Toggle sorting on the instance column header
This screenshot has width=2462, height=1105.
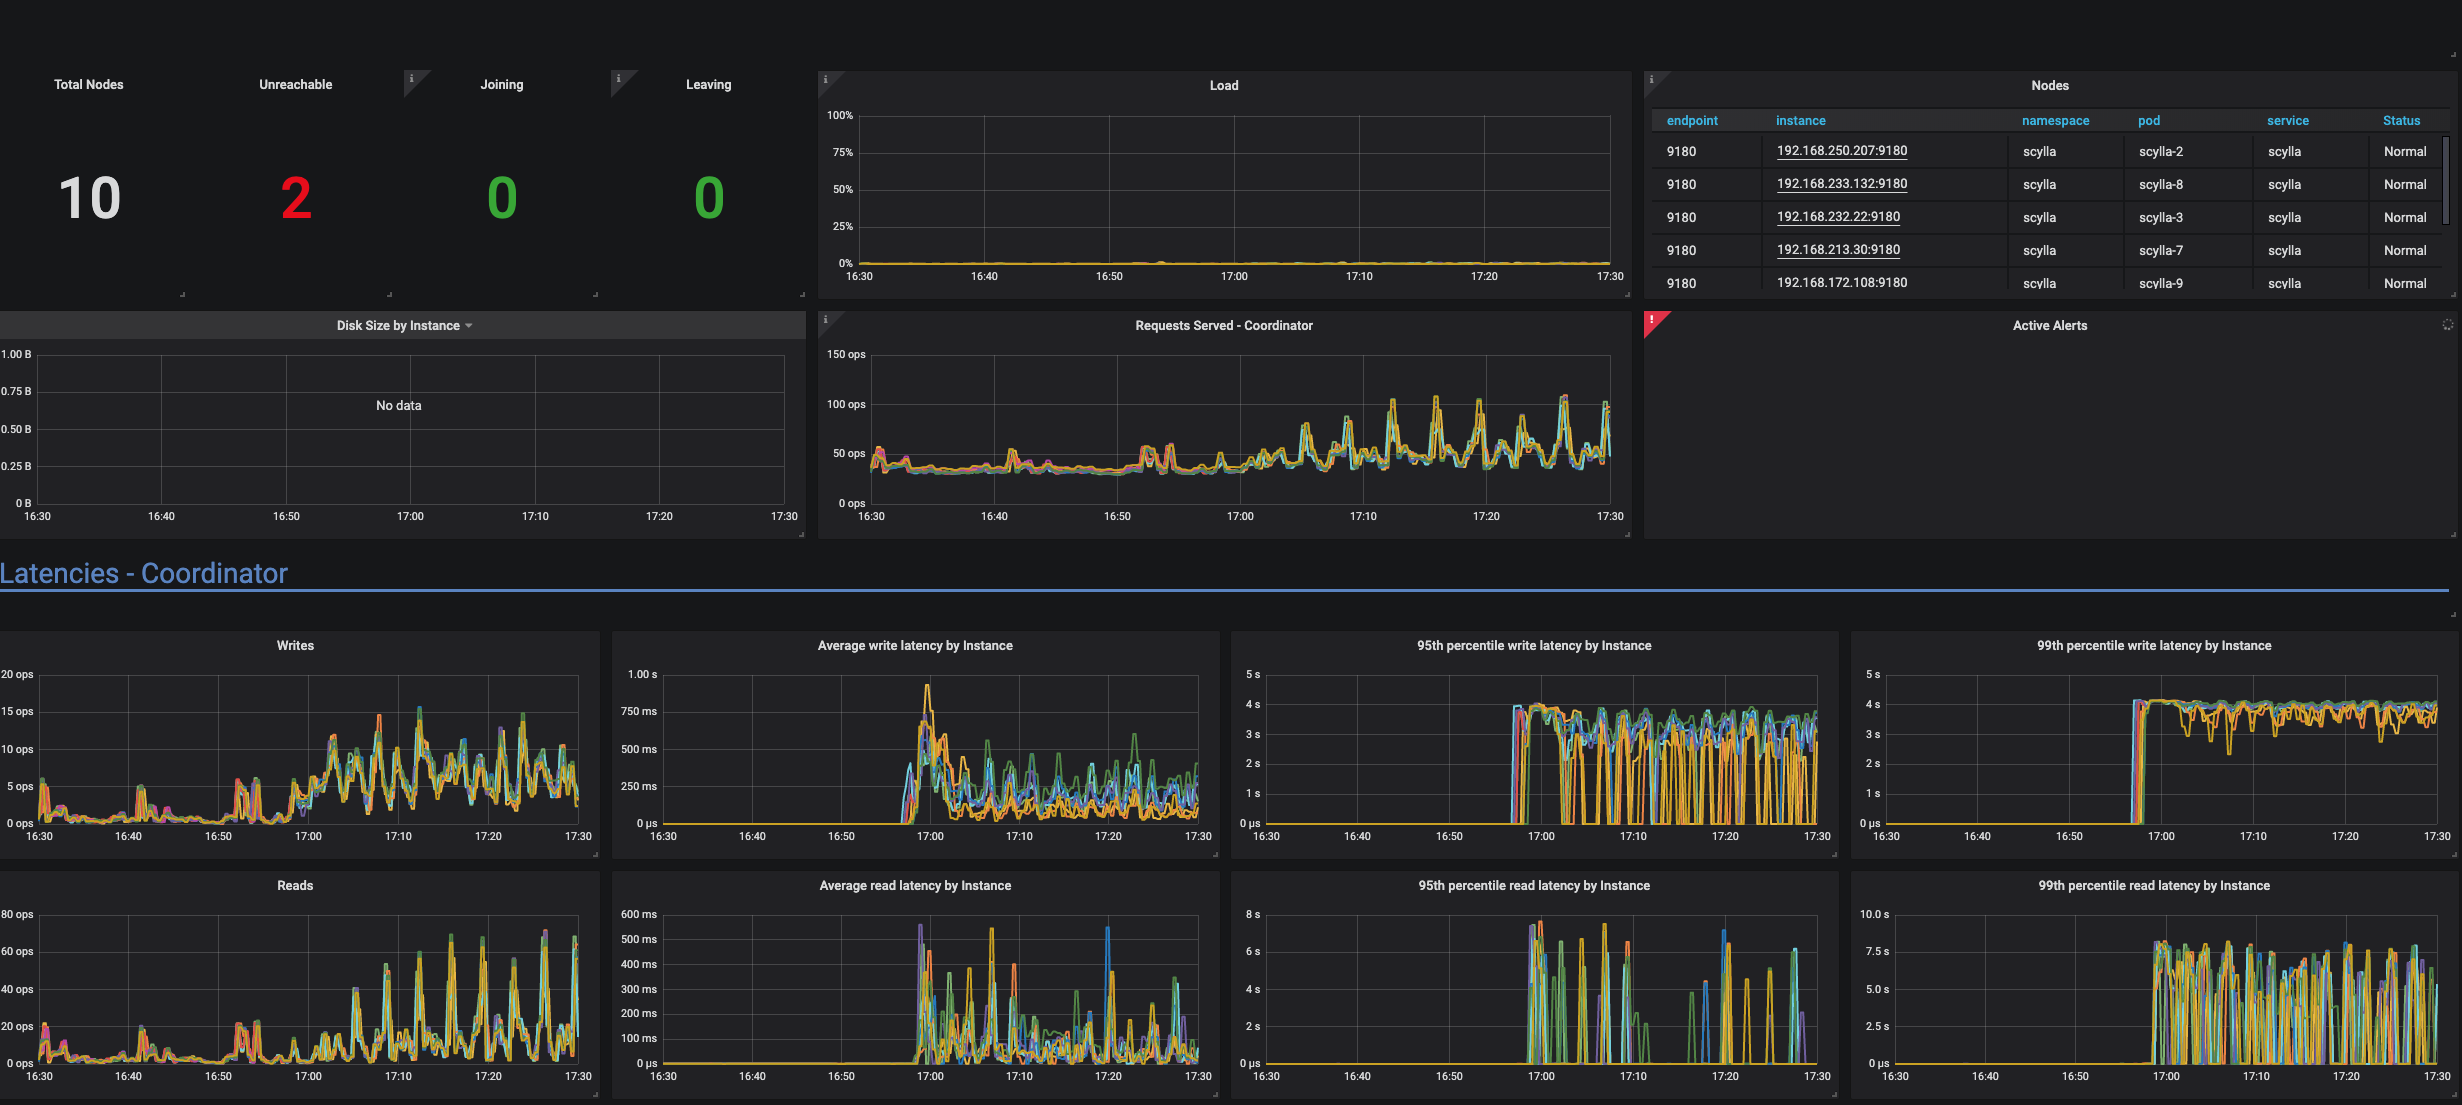pyautogui.click(x=1801, y=120)
